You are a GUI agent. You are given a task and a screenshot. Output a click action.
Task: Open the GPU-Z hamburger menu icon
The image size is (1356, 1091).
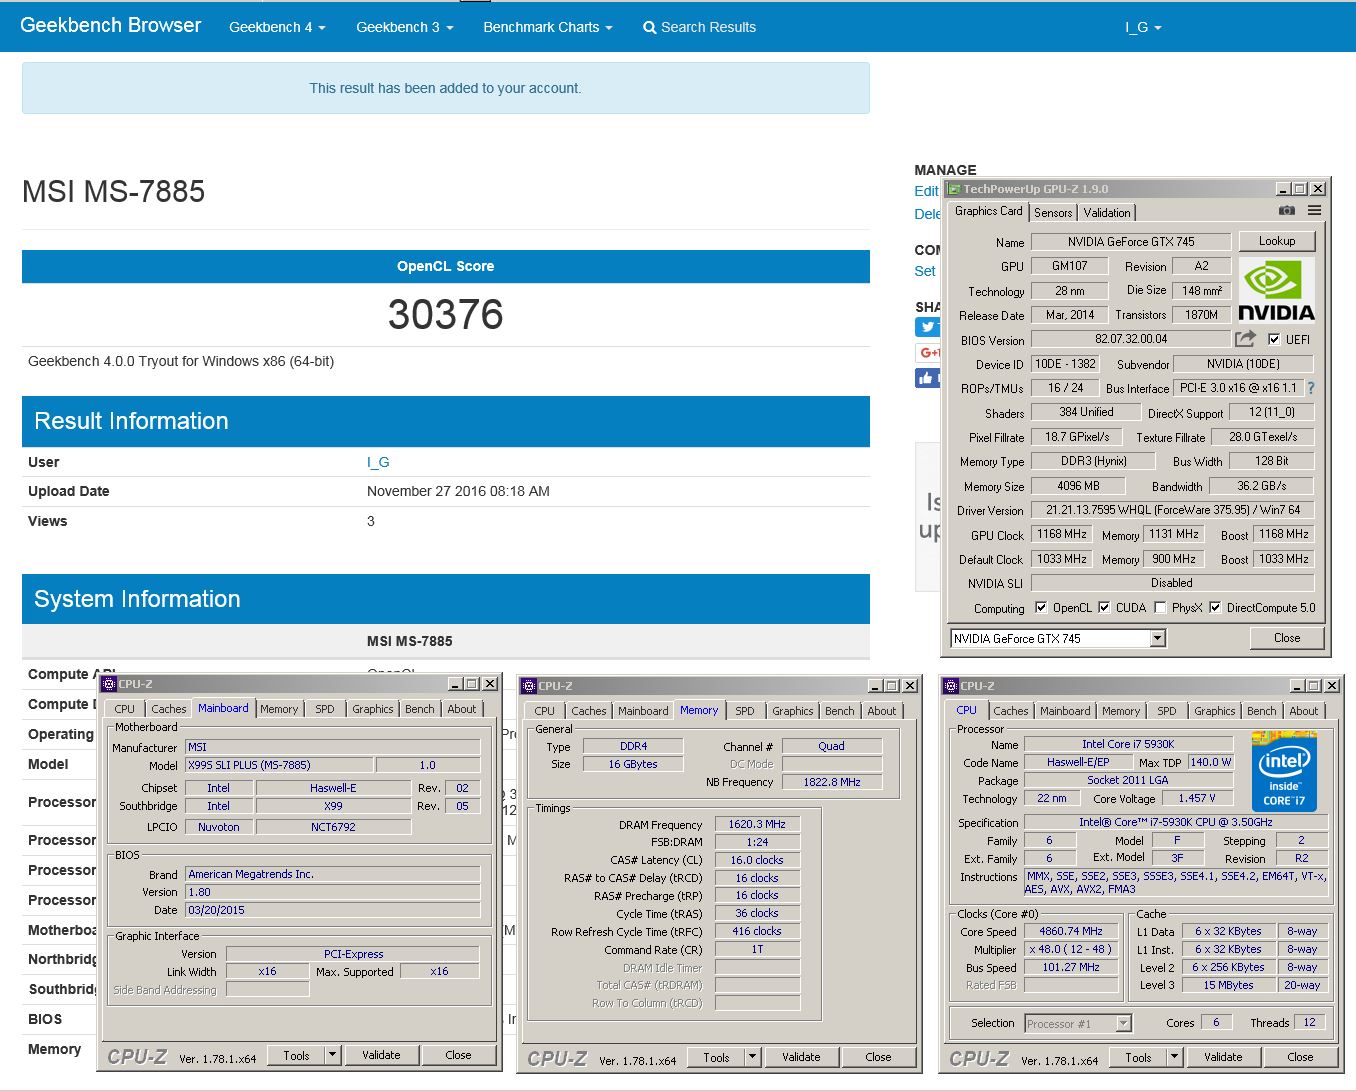1314,211
